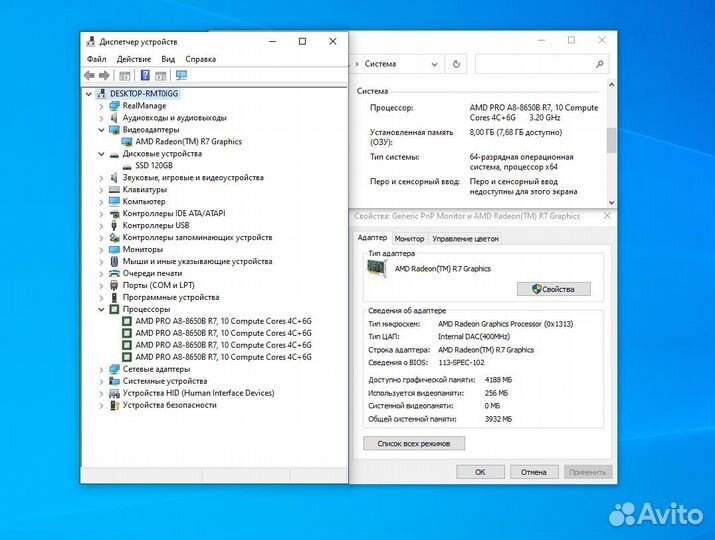The width and height of the screenshot is (715, 540).
Task: Select the Процессоры chip icon
Action: pos(114,309)
